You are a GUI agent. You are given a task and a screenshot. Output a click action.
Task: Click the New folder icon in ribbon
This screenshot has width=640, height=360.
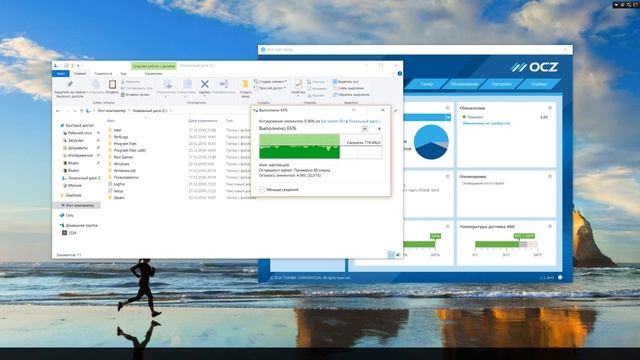click(245, 84)
